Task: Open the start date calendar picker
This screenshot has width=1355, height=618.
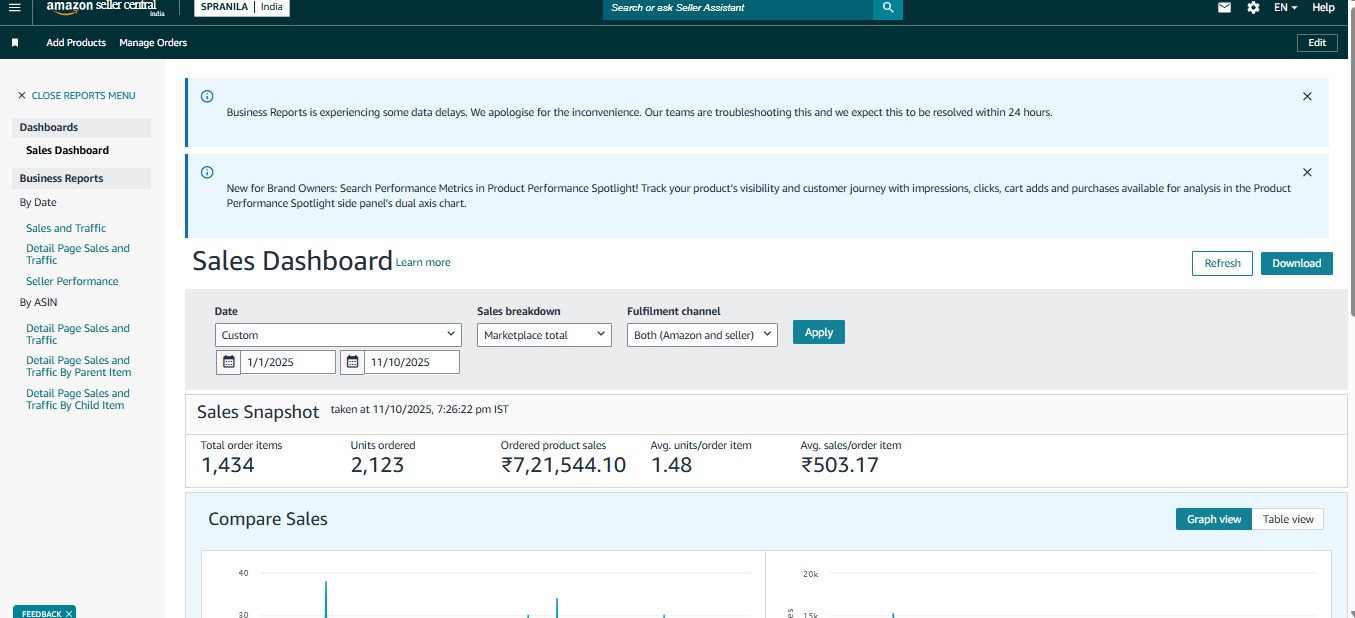Action: (x=229, y=362)
